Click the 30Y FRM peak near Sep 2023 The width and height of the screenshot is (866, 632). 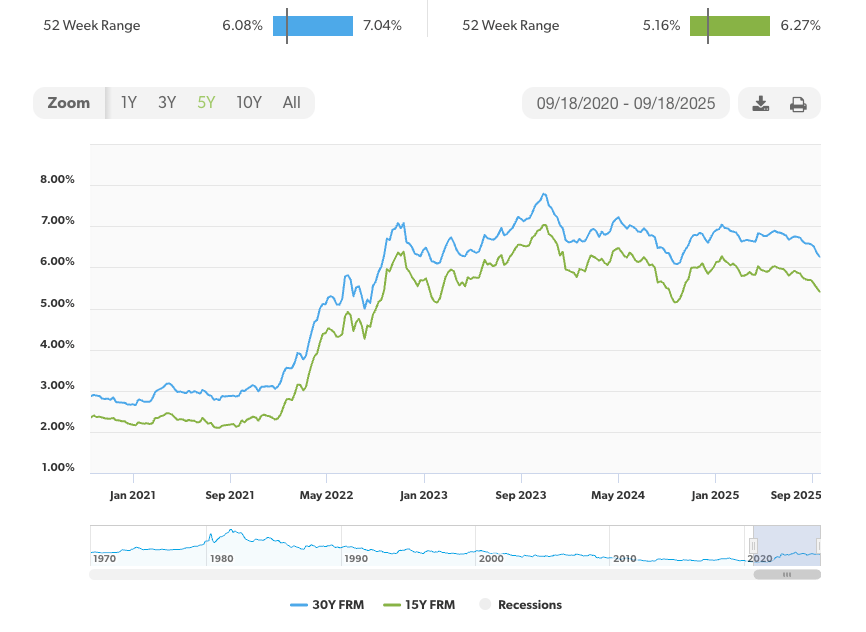point(544,194)
